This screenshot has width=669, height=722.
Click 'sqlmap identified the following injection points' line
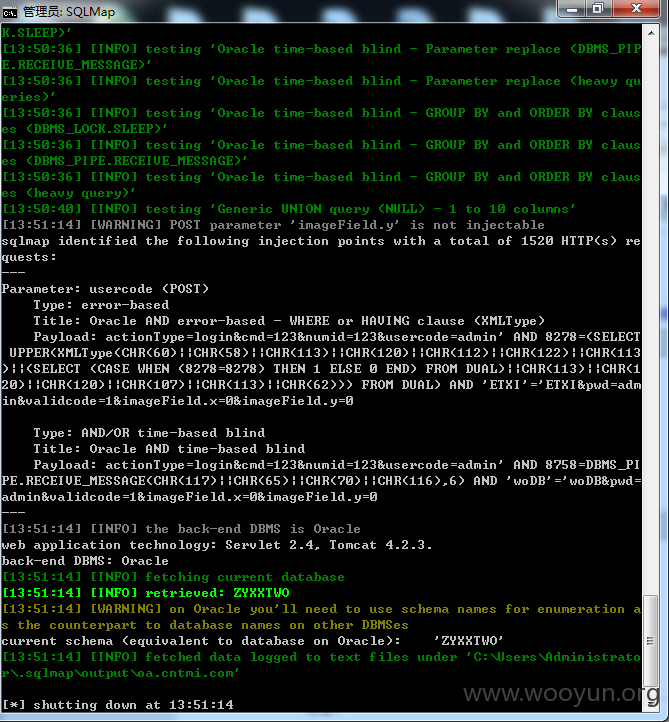click(x=321, y=249)
